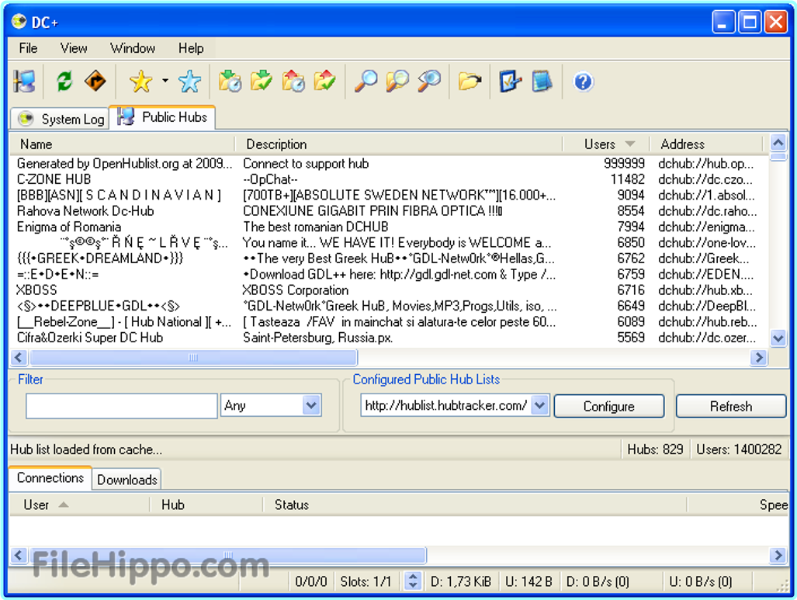
Task: Click the U: 142 B status entry
Action: pos(529,581)
